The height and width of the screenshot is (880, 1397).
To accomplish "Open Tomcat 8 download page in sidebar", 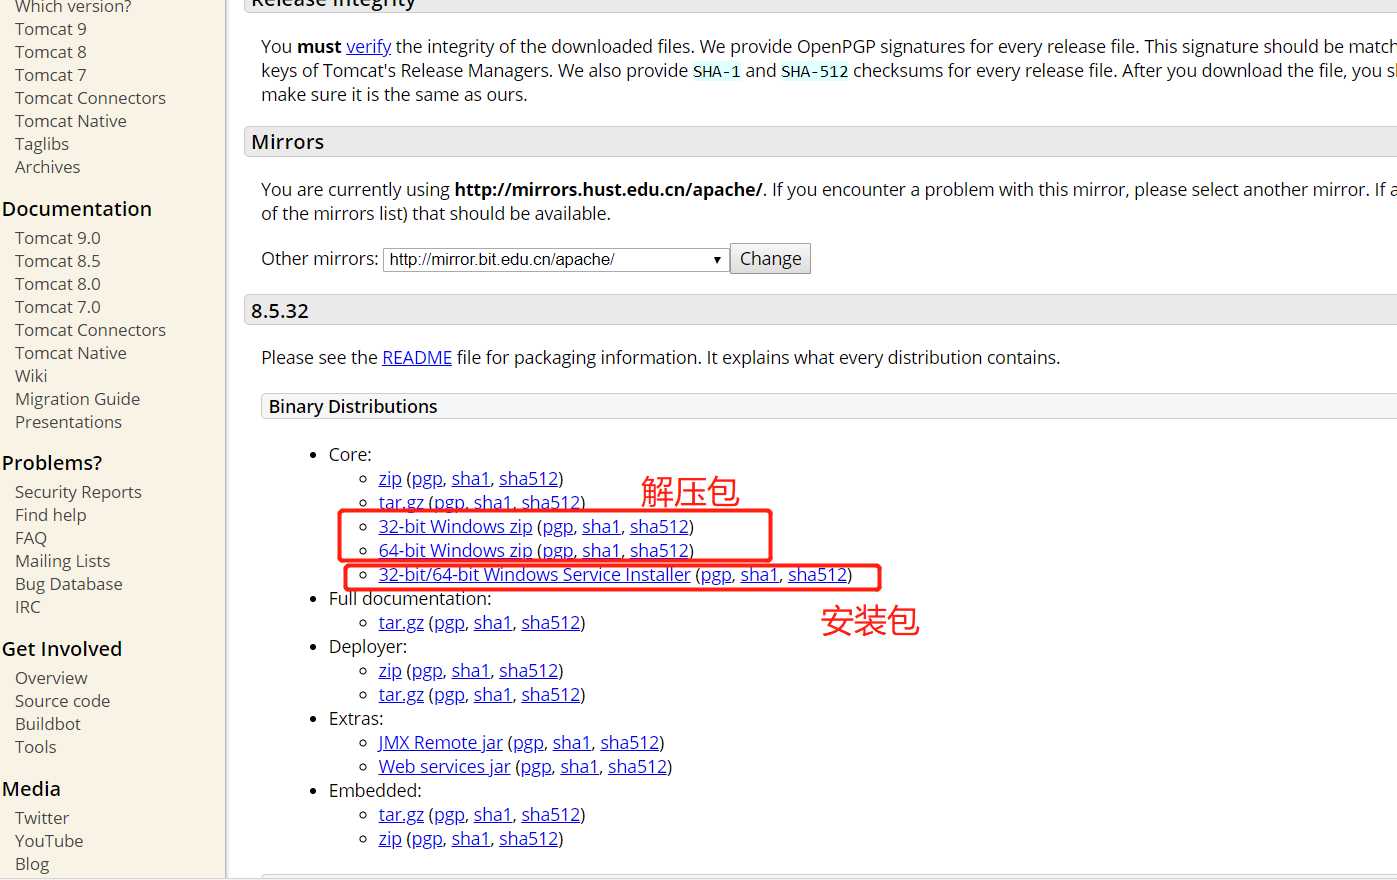I will [50, 52].
